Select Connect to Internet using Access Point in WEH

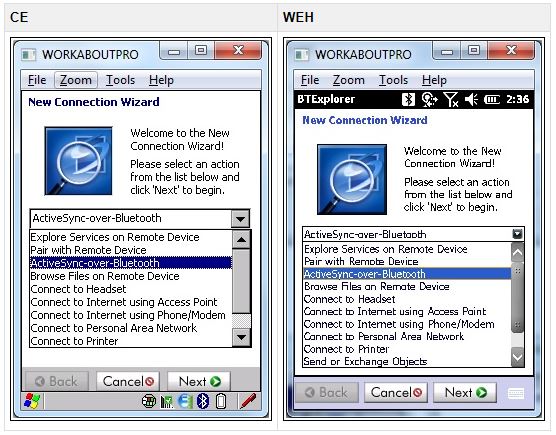pyautogui.click(x=407, y=312)
